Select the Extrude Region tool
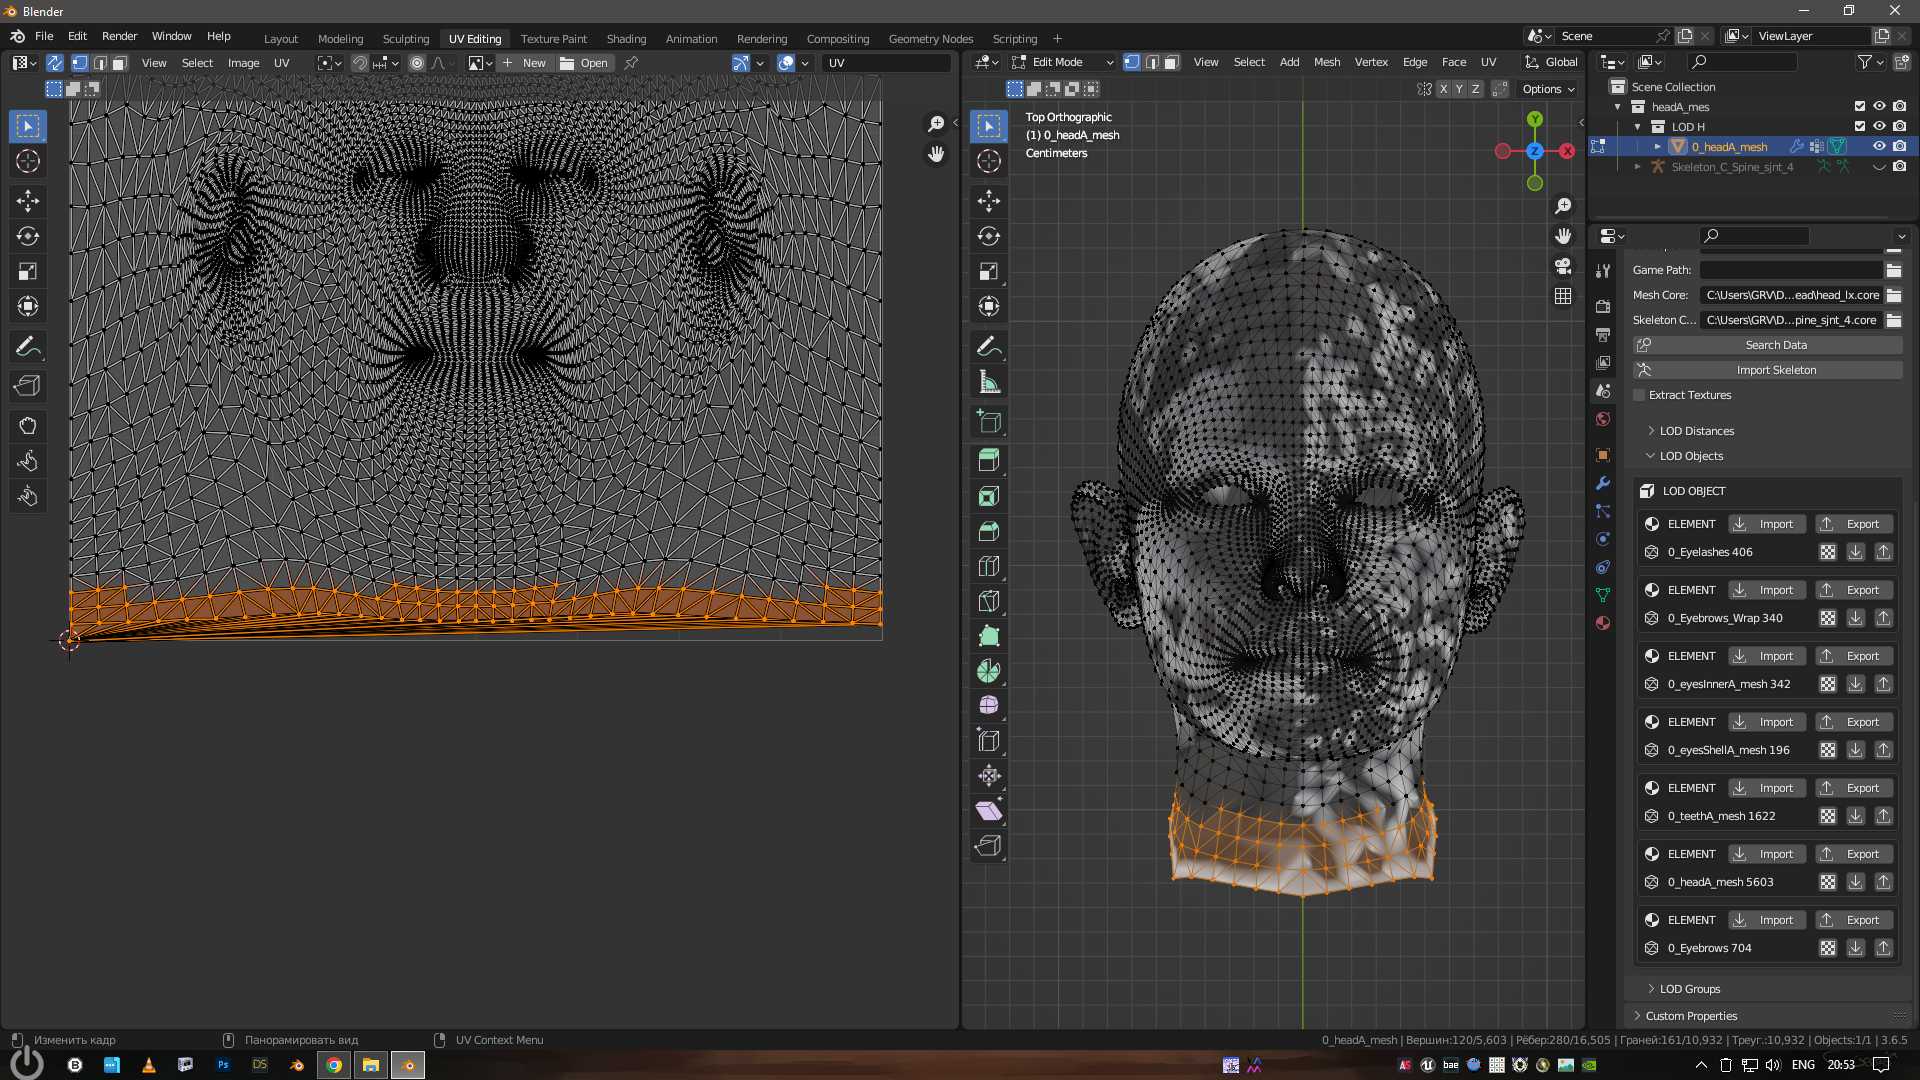Screen dimensions: 1920x1080 [x=989, y=460]
